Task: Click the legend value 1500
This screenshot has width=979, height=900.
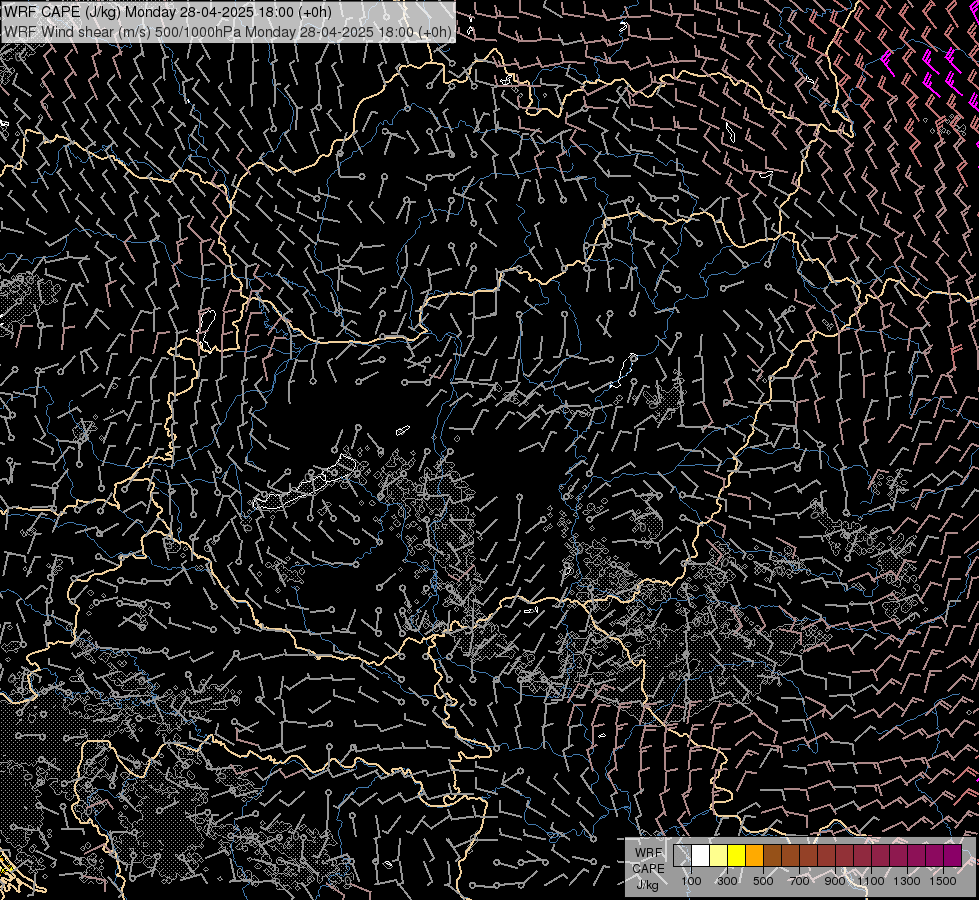Action: [x=943, y=881]
